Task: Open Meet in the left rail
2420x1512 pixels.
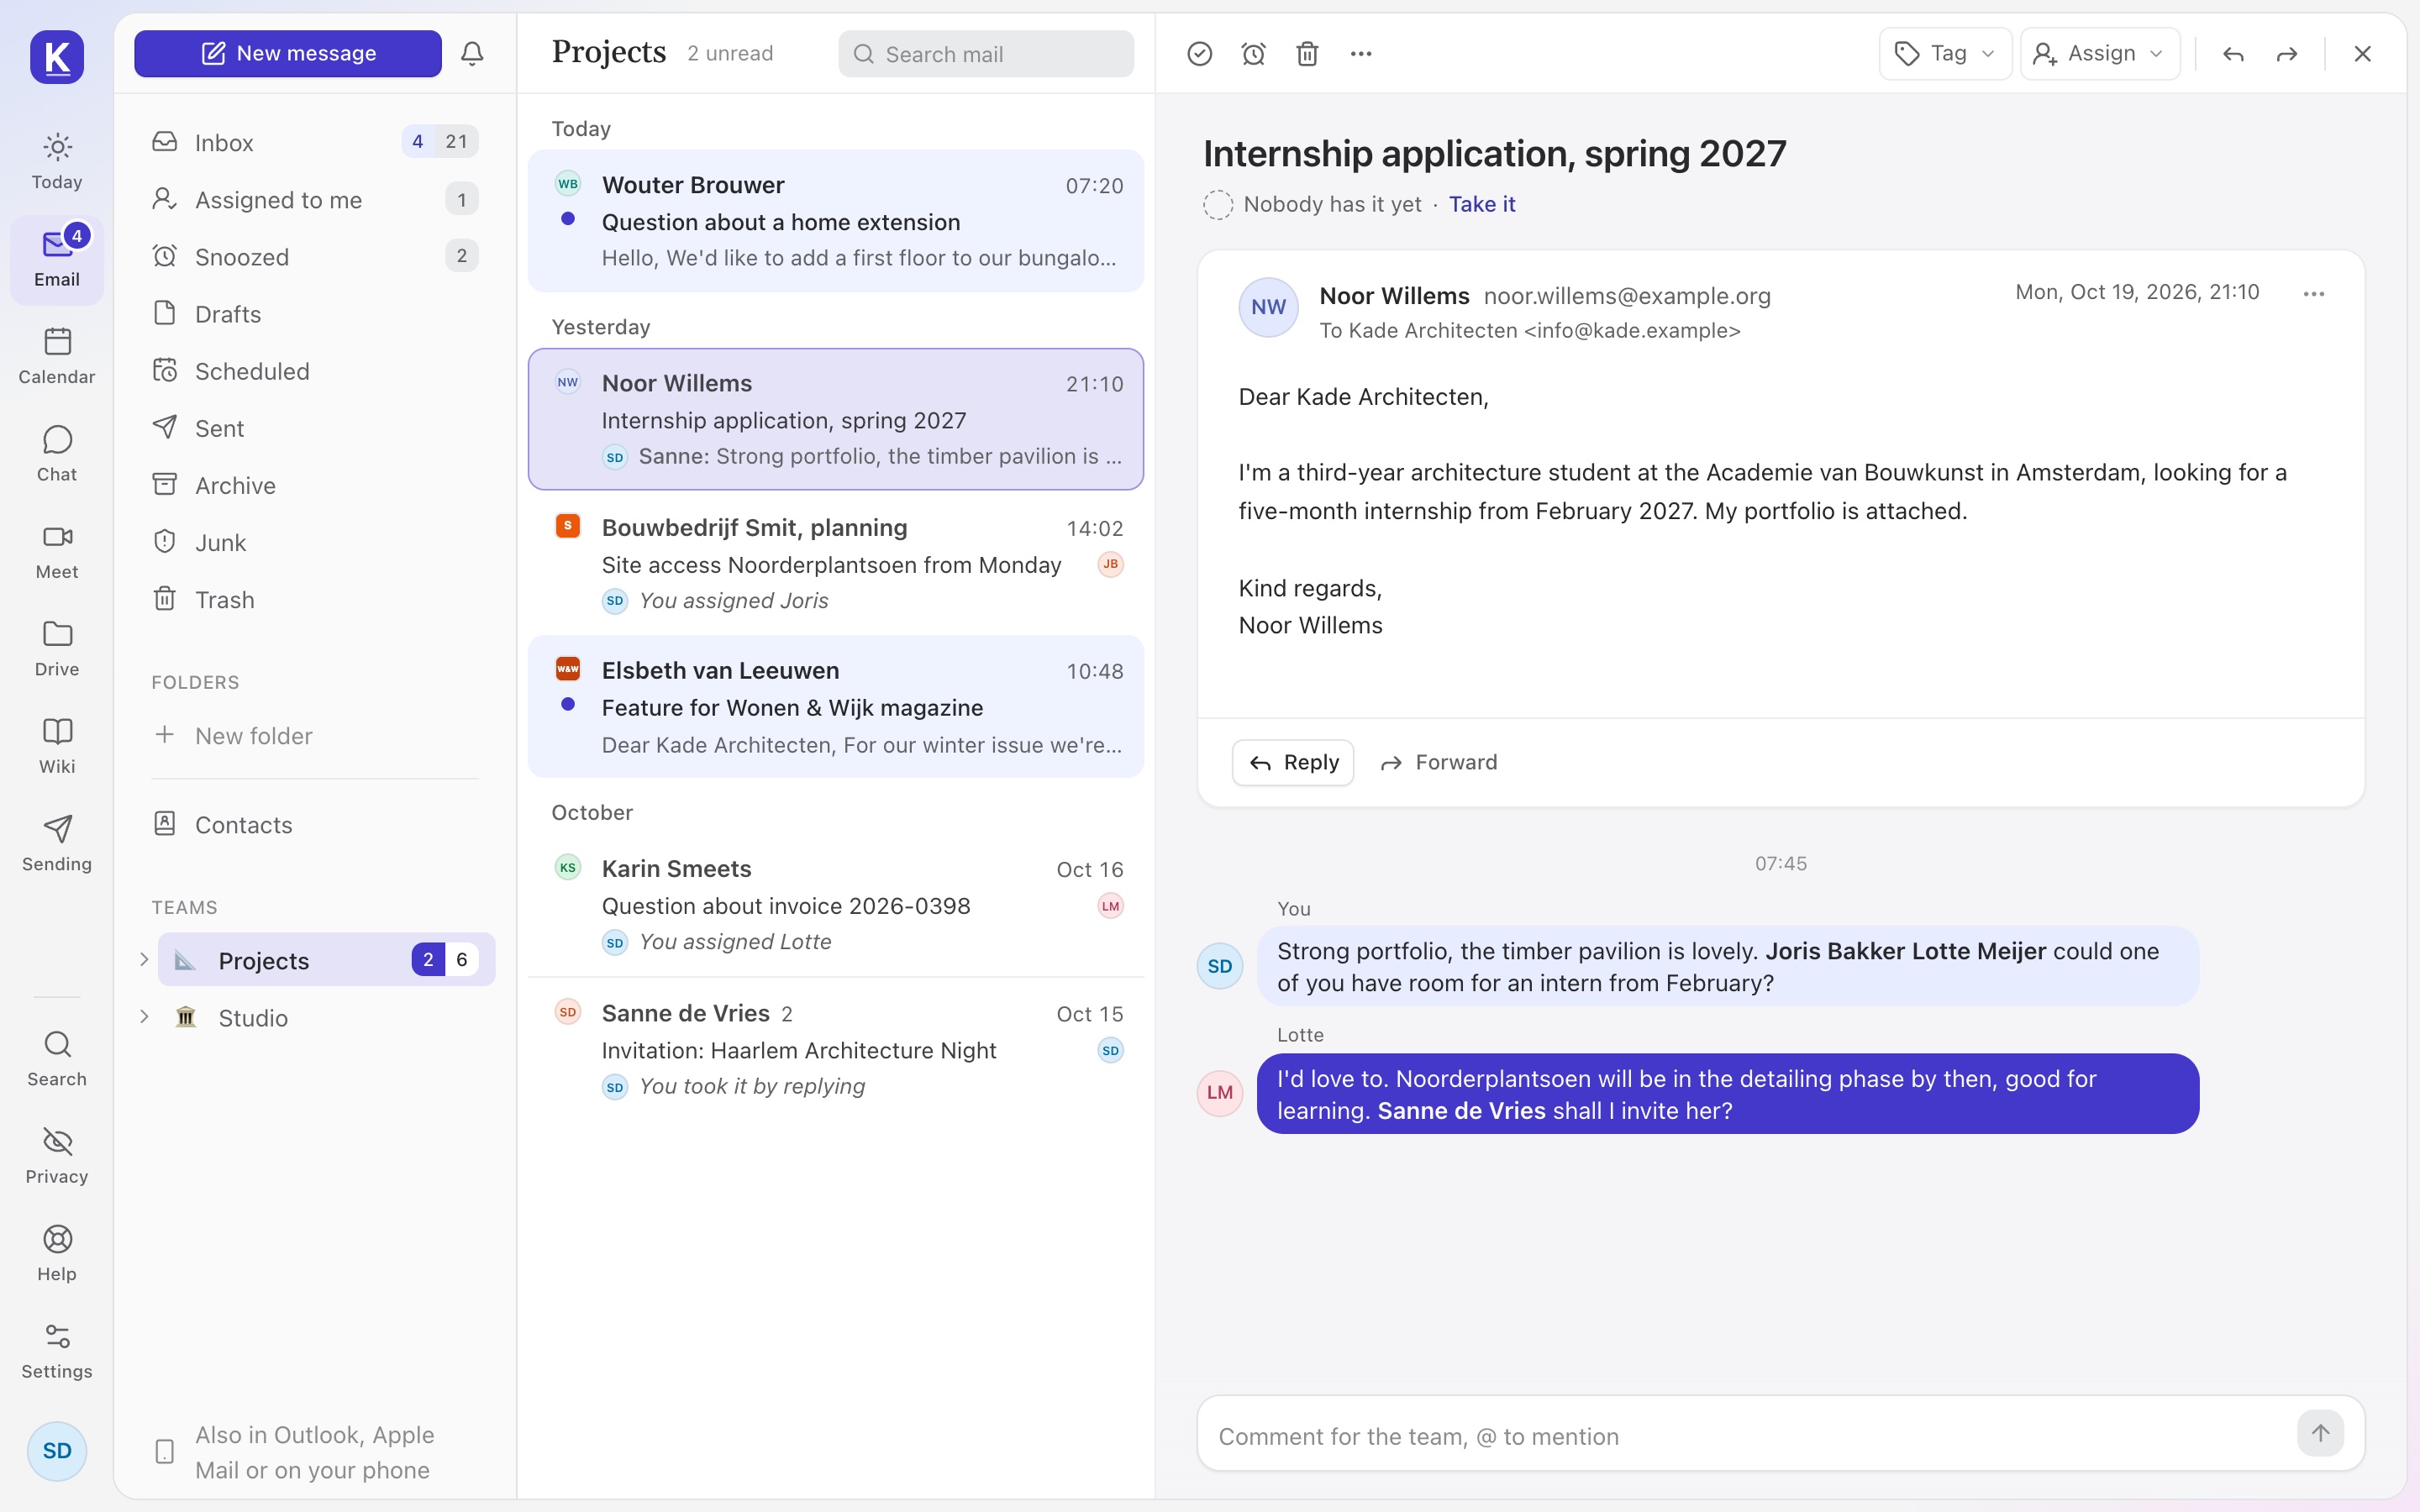Action: coord(57,551)
